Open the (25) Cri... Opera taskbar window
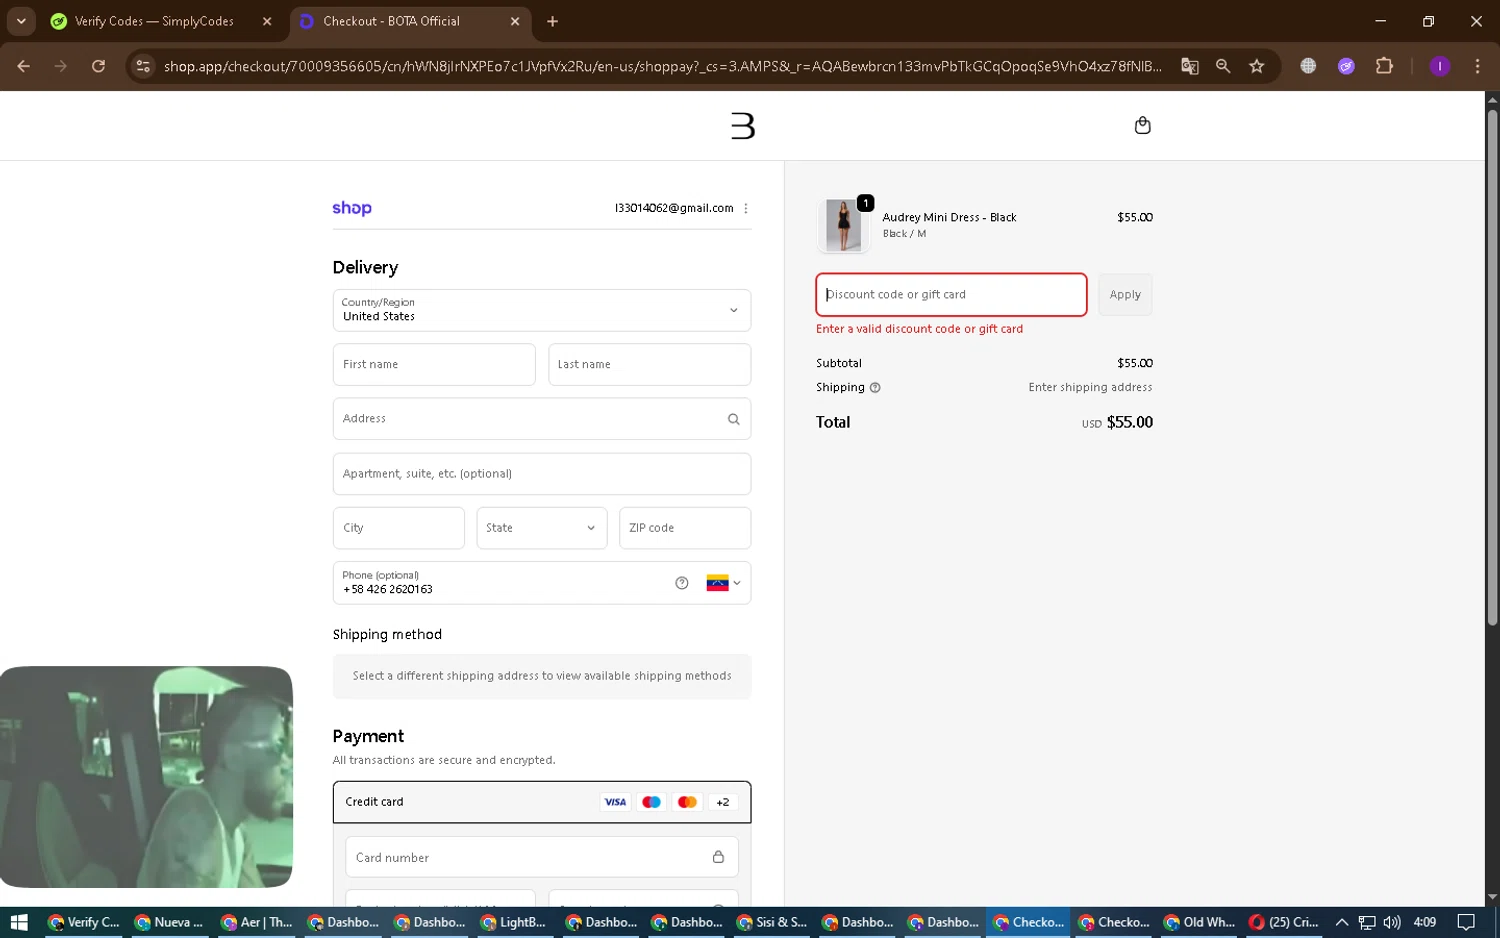Viewport: 1500px width, 938px height. [1285, 922]
